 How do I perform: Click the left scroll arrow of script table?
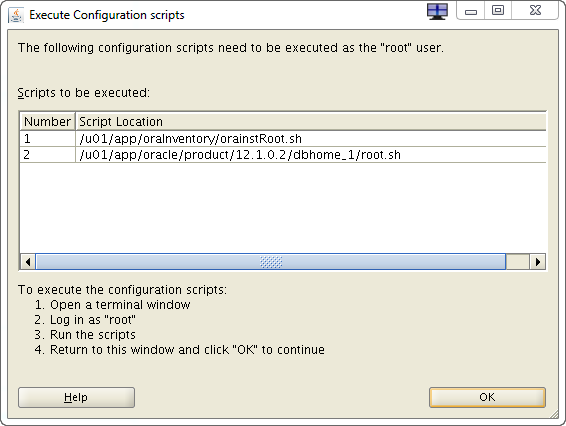click(28, 262)
